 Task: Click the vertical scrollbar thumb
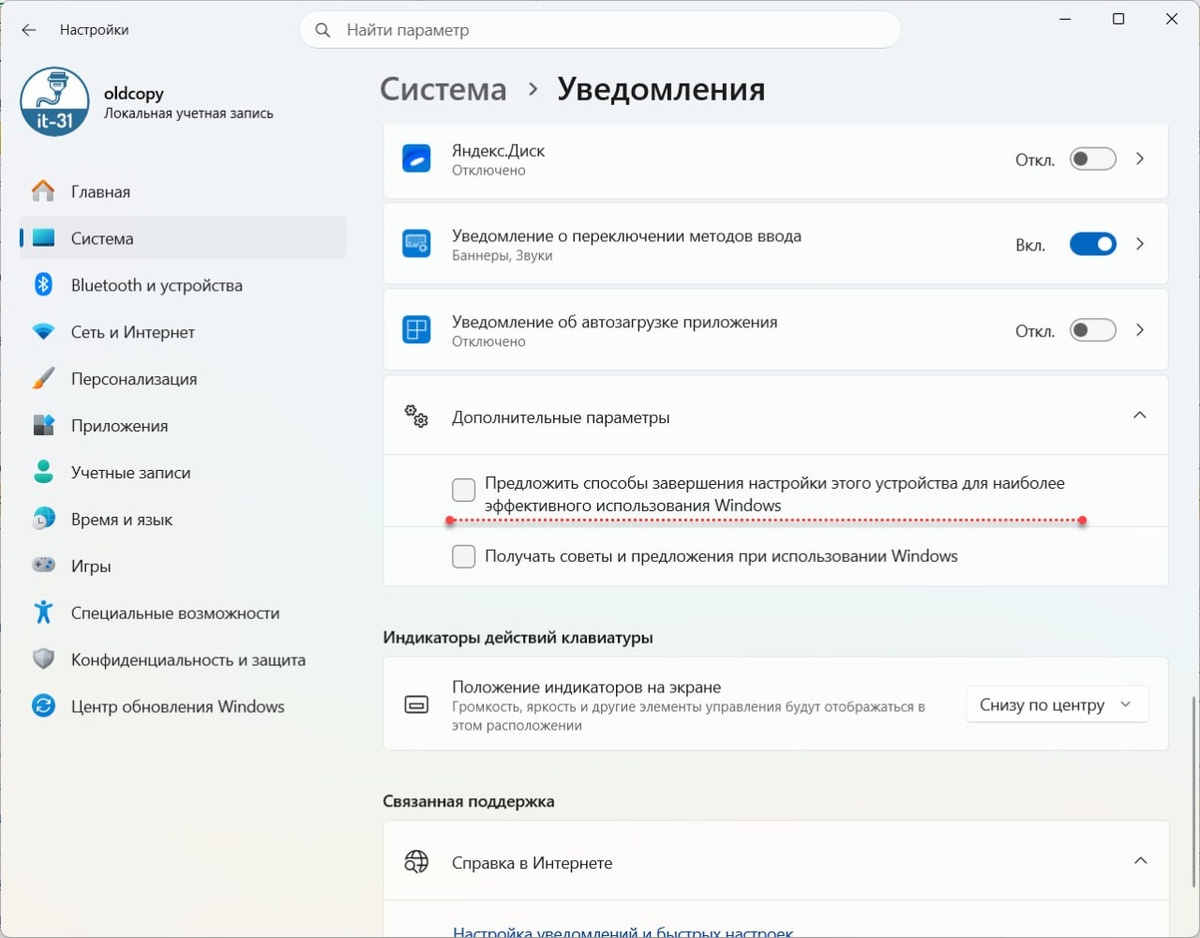[1193, 792]
